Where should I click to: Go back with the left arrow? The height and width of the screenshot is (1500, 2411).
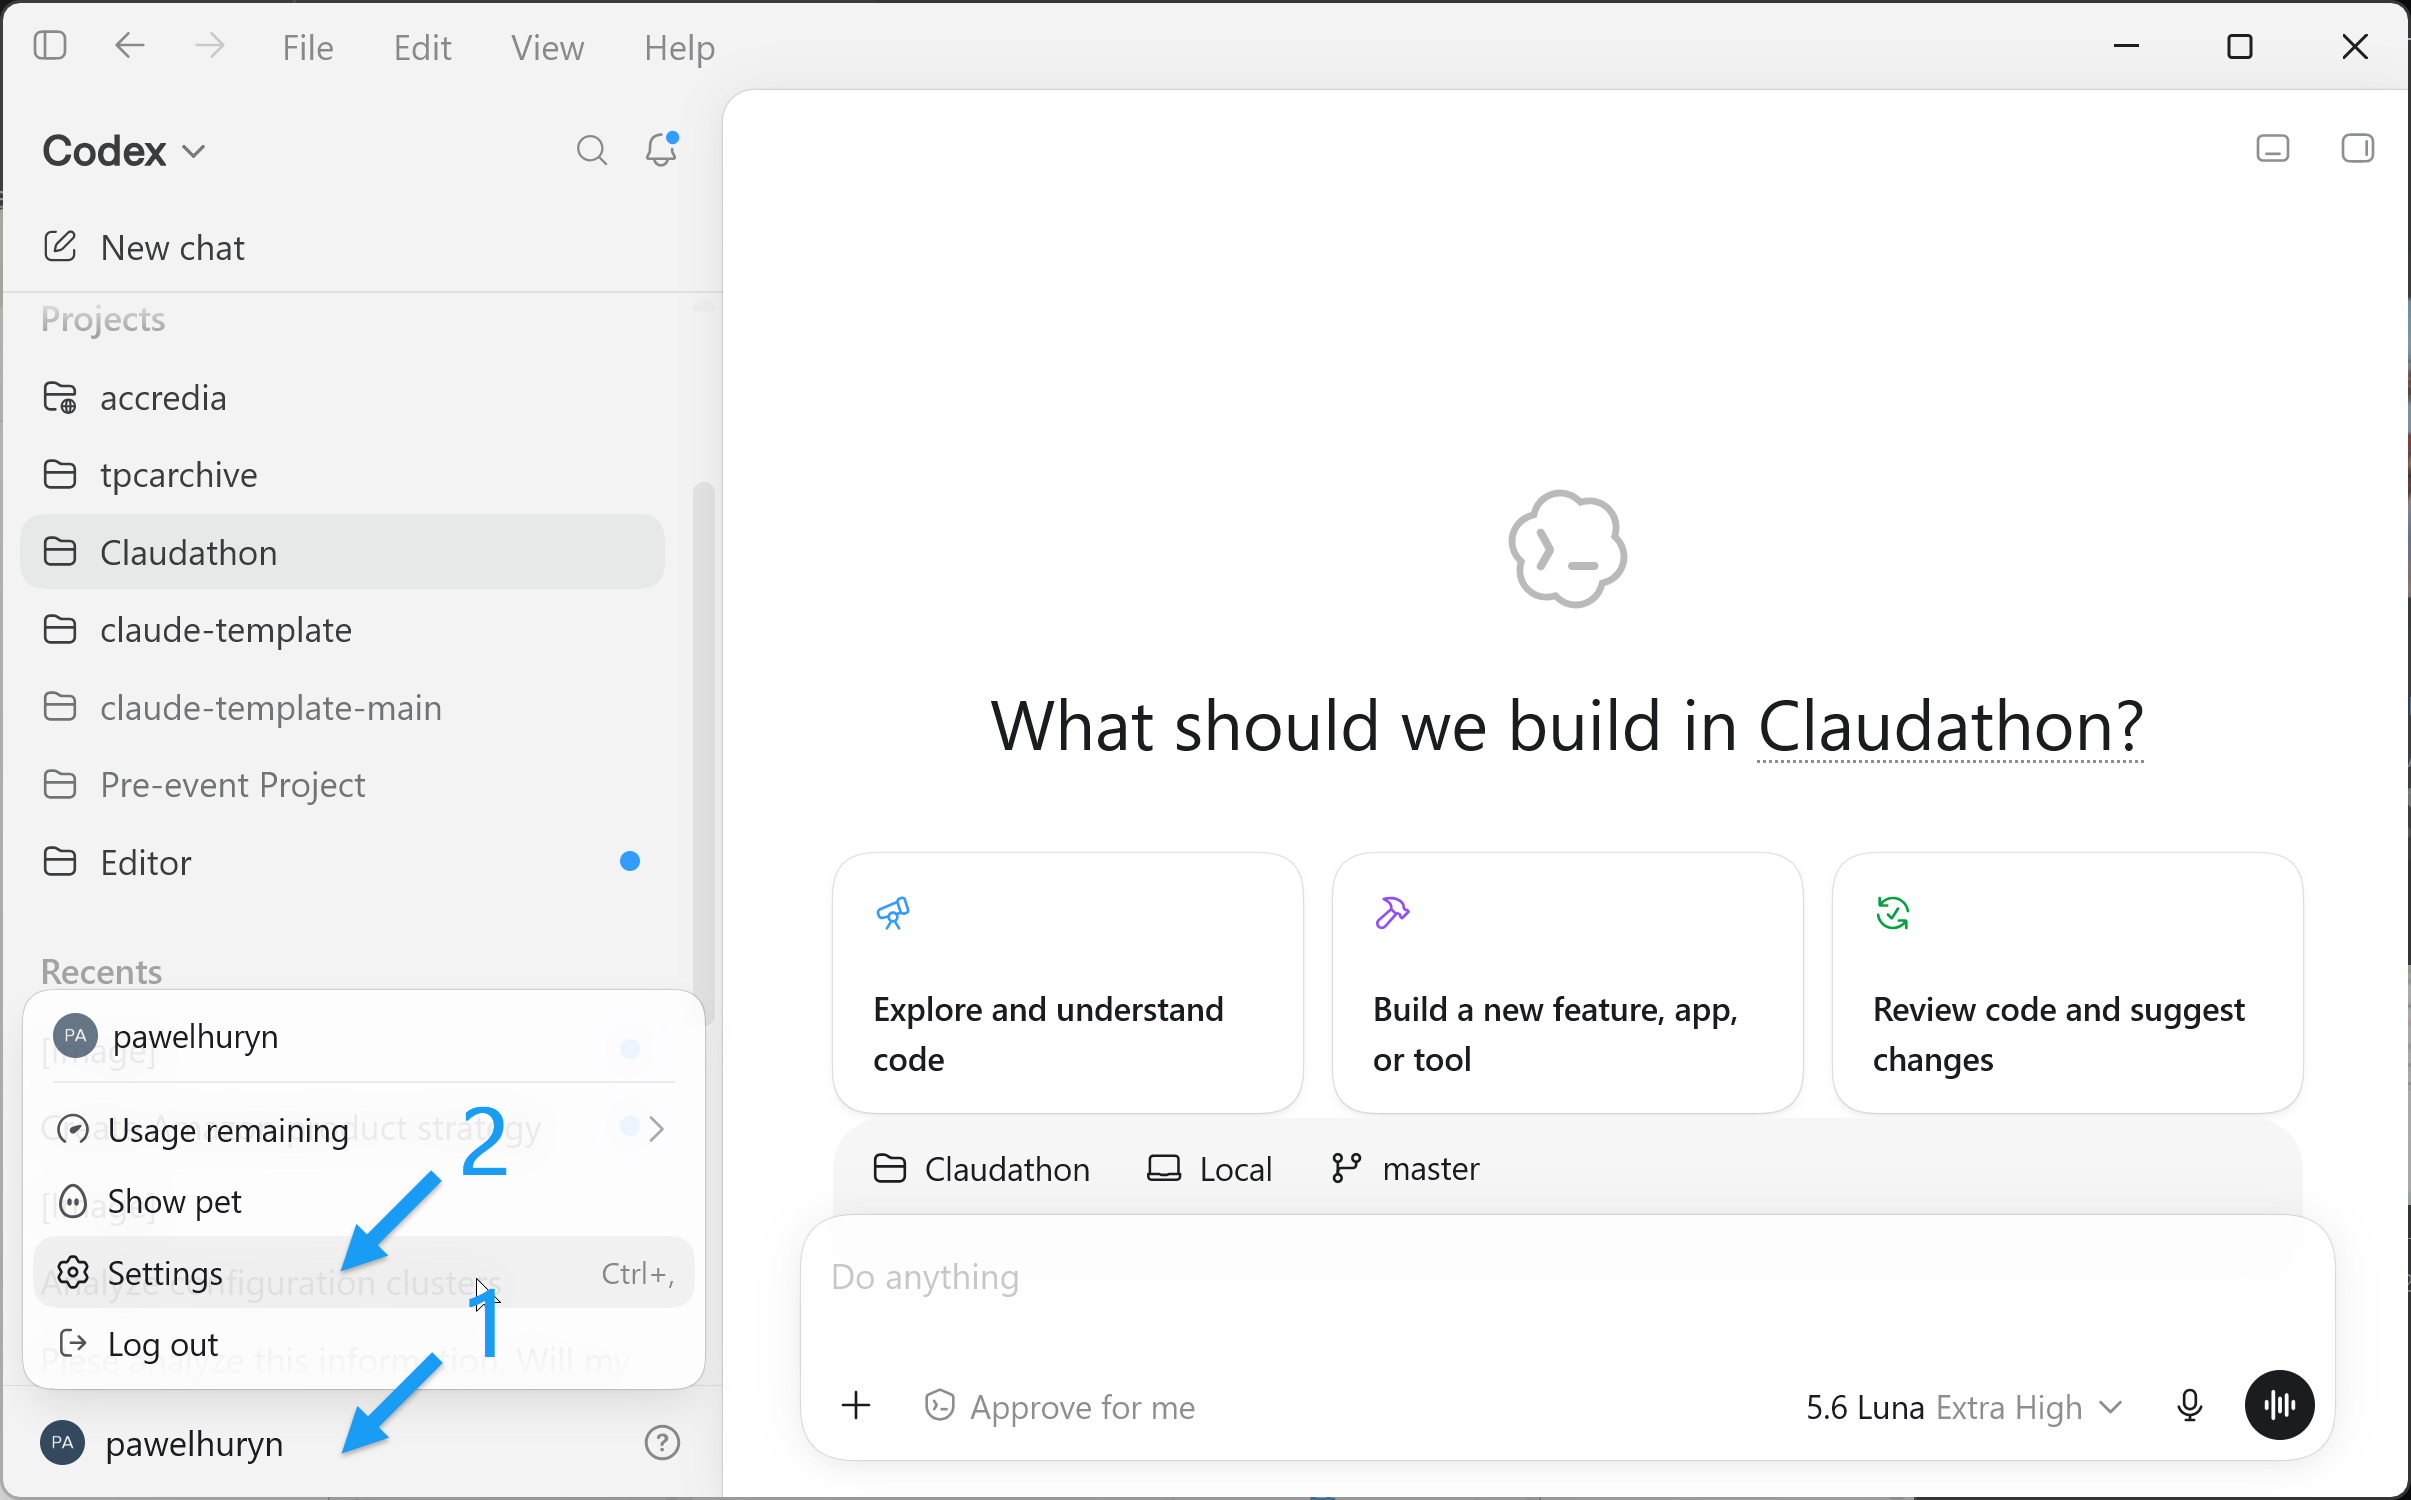tap(130, 46)
